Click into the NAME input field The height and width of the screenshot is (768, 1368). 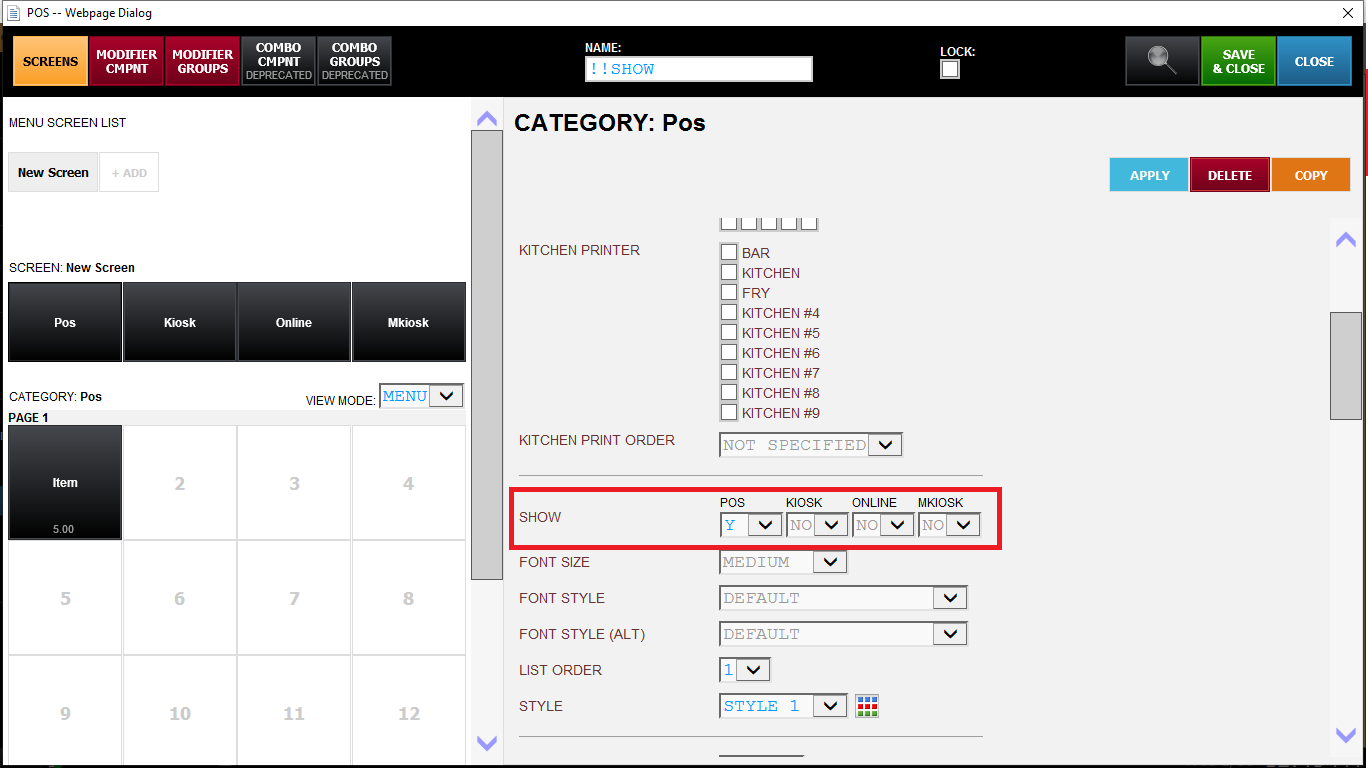(x=698, y=69)
